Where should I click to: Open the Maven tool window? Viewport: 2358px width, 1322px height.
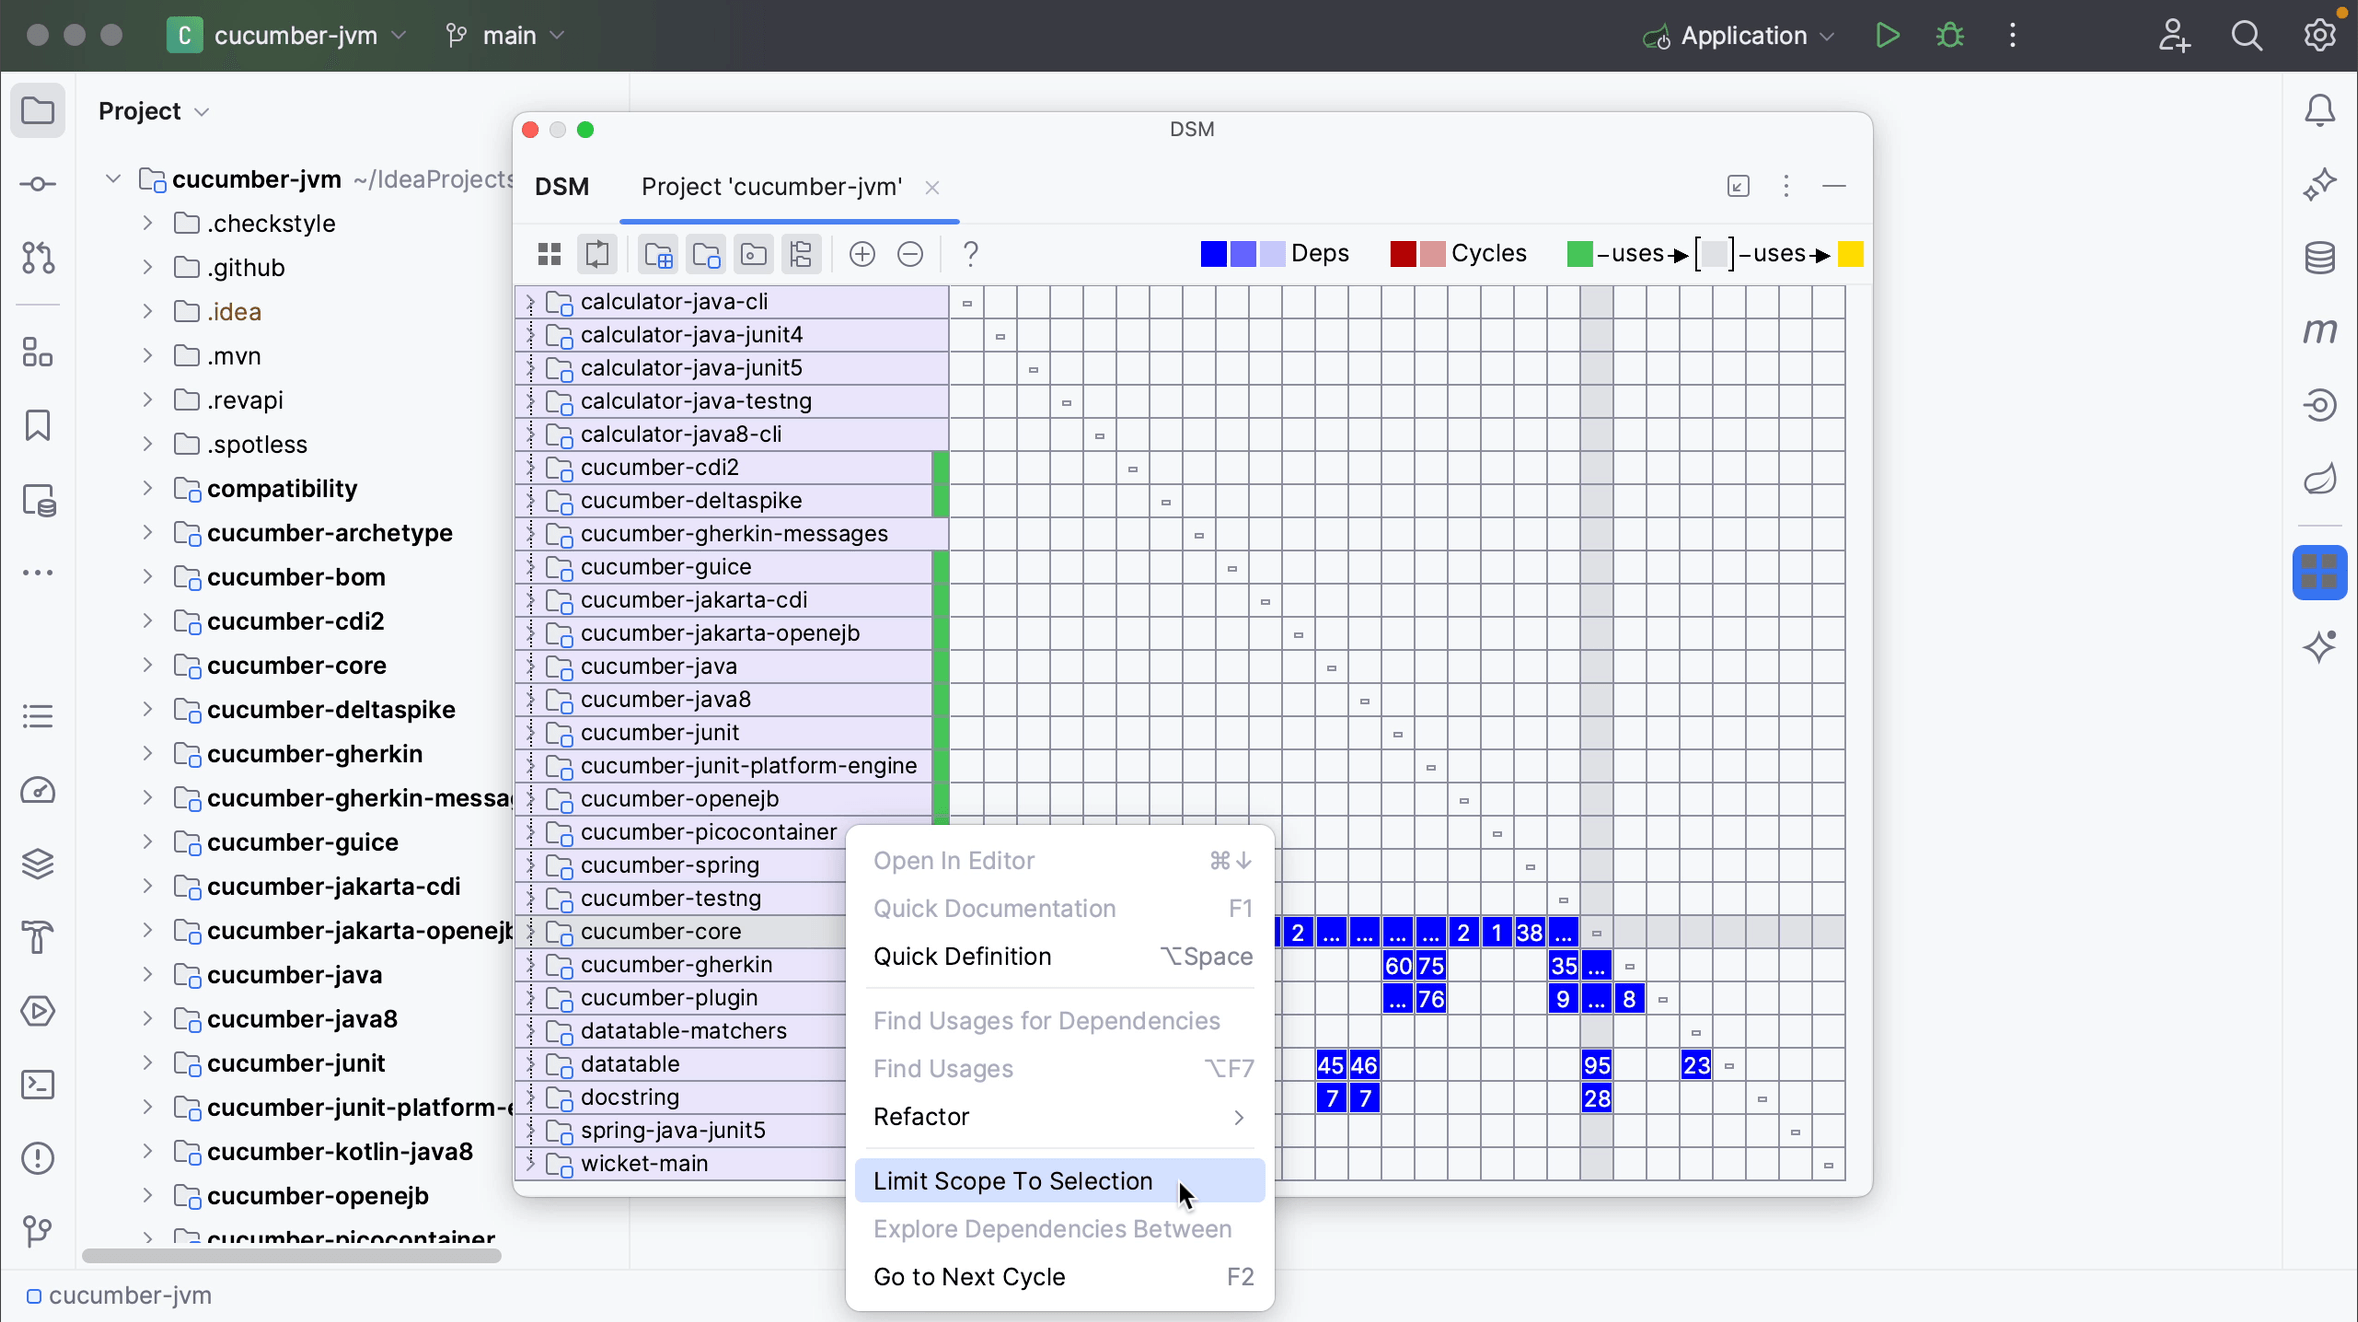pyautogui.click(x=2320, y=331)
